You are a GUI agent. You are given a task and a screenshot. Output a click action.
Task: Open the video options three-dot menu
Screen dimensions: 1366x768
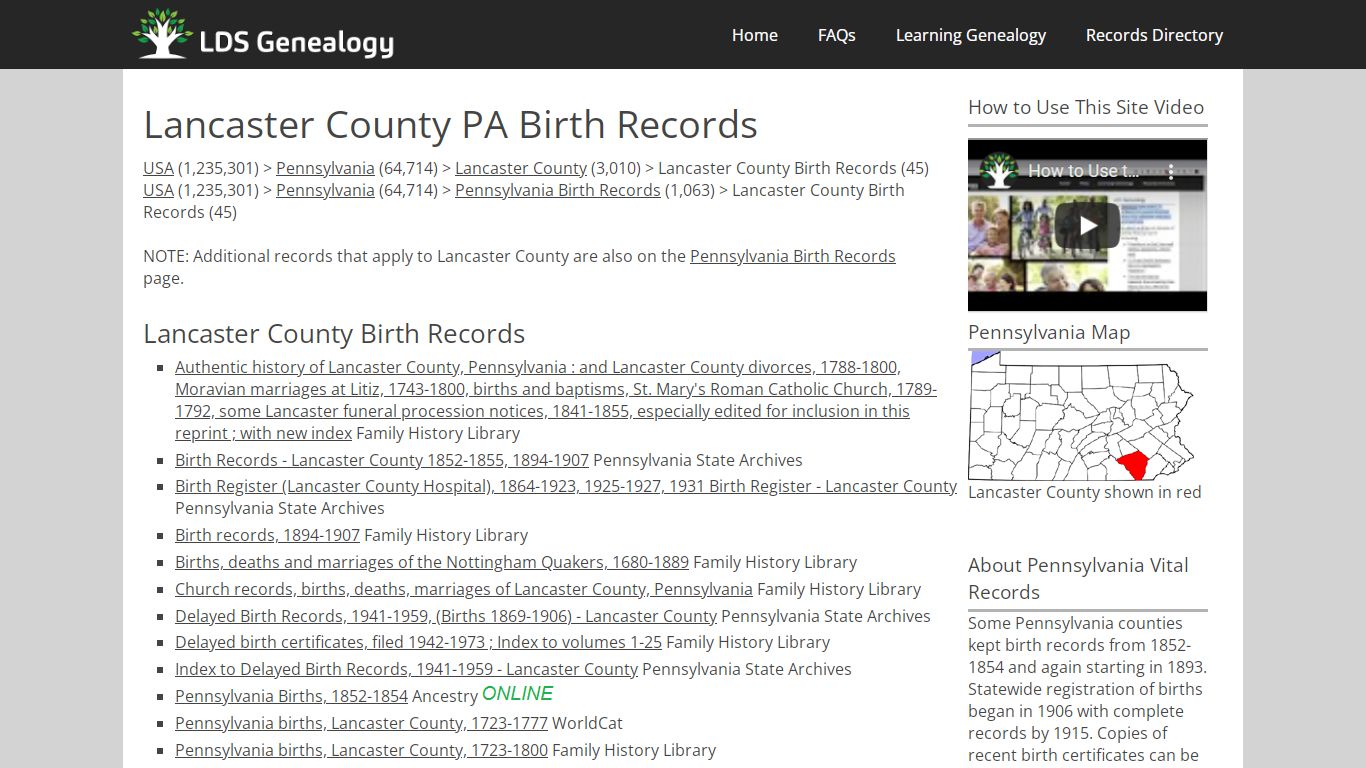pyautogui.click(x=1172, y=171)
